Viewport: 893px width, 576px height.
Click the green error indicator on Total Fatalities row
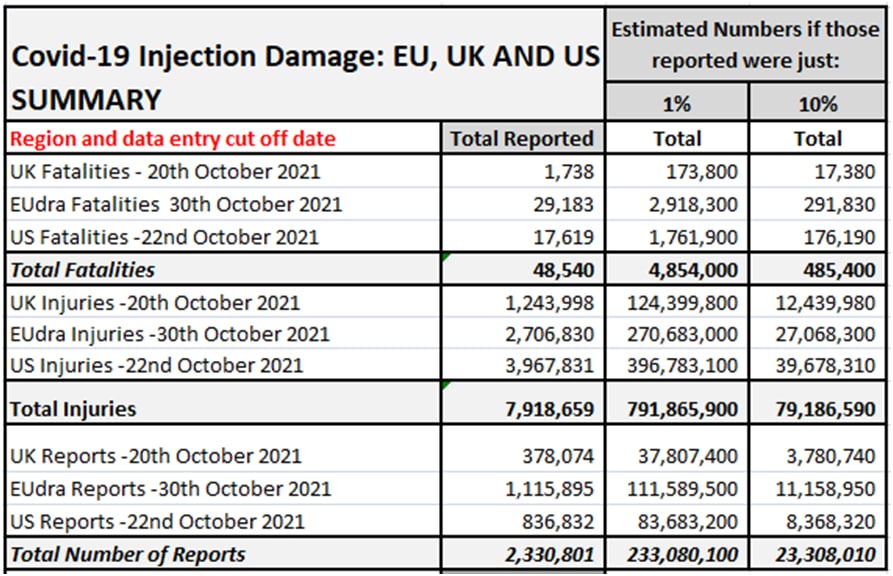pos(445,258)
